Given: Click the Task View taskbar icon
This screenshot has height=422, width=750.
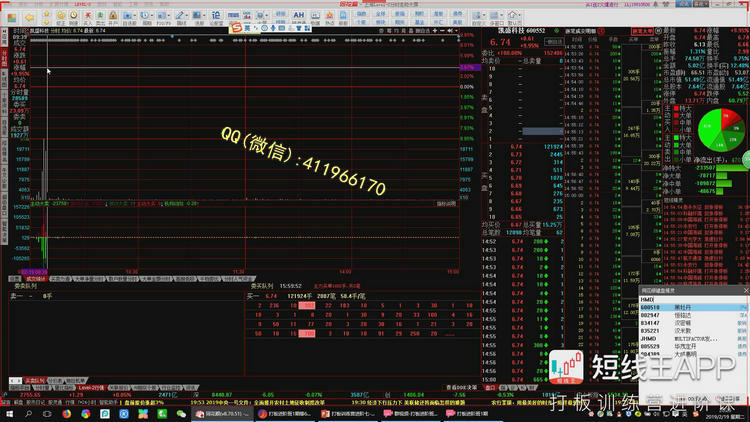Looking at the screenshot, I should pos(47,414).
